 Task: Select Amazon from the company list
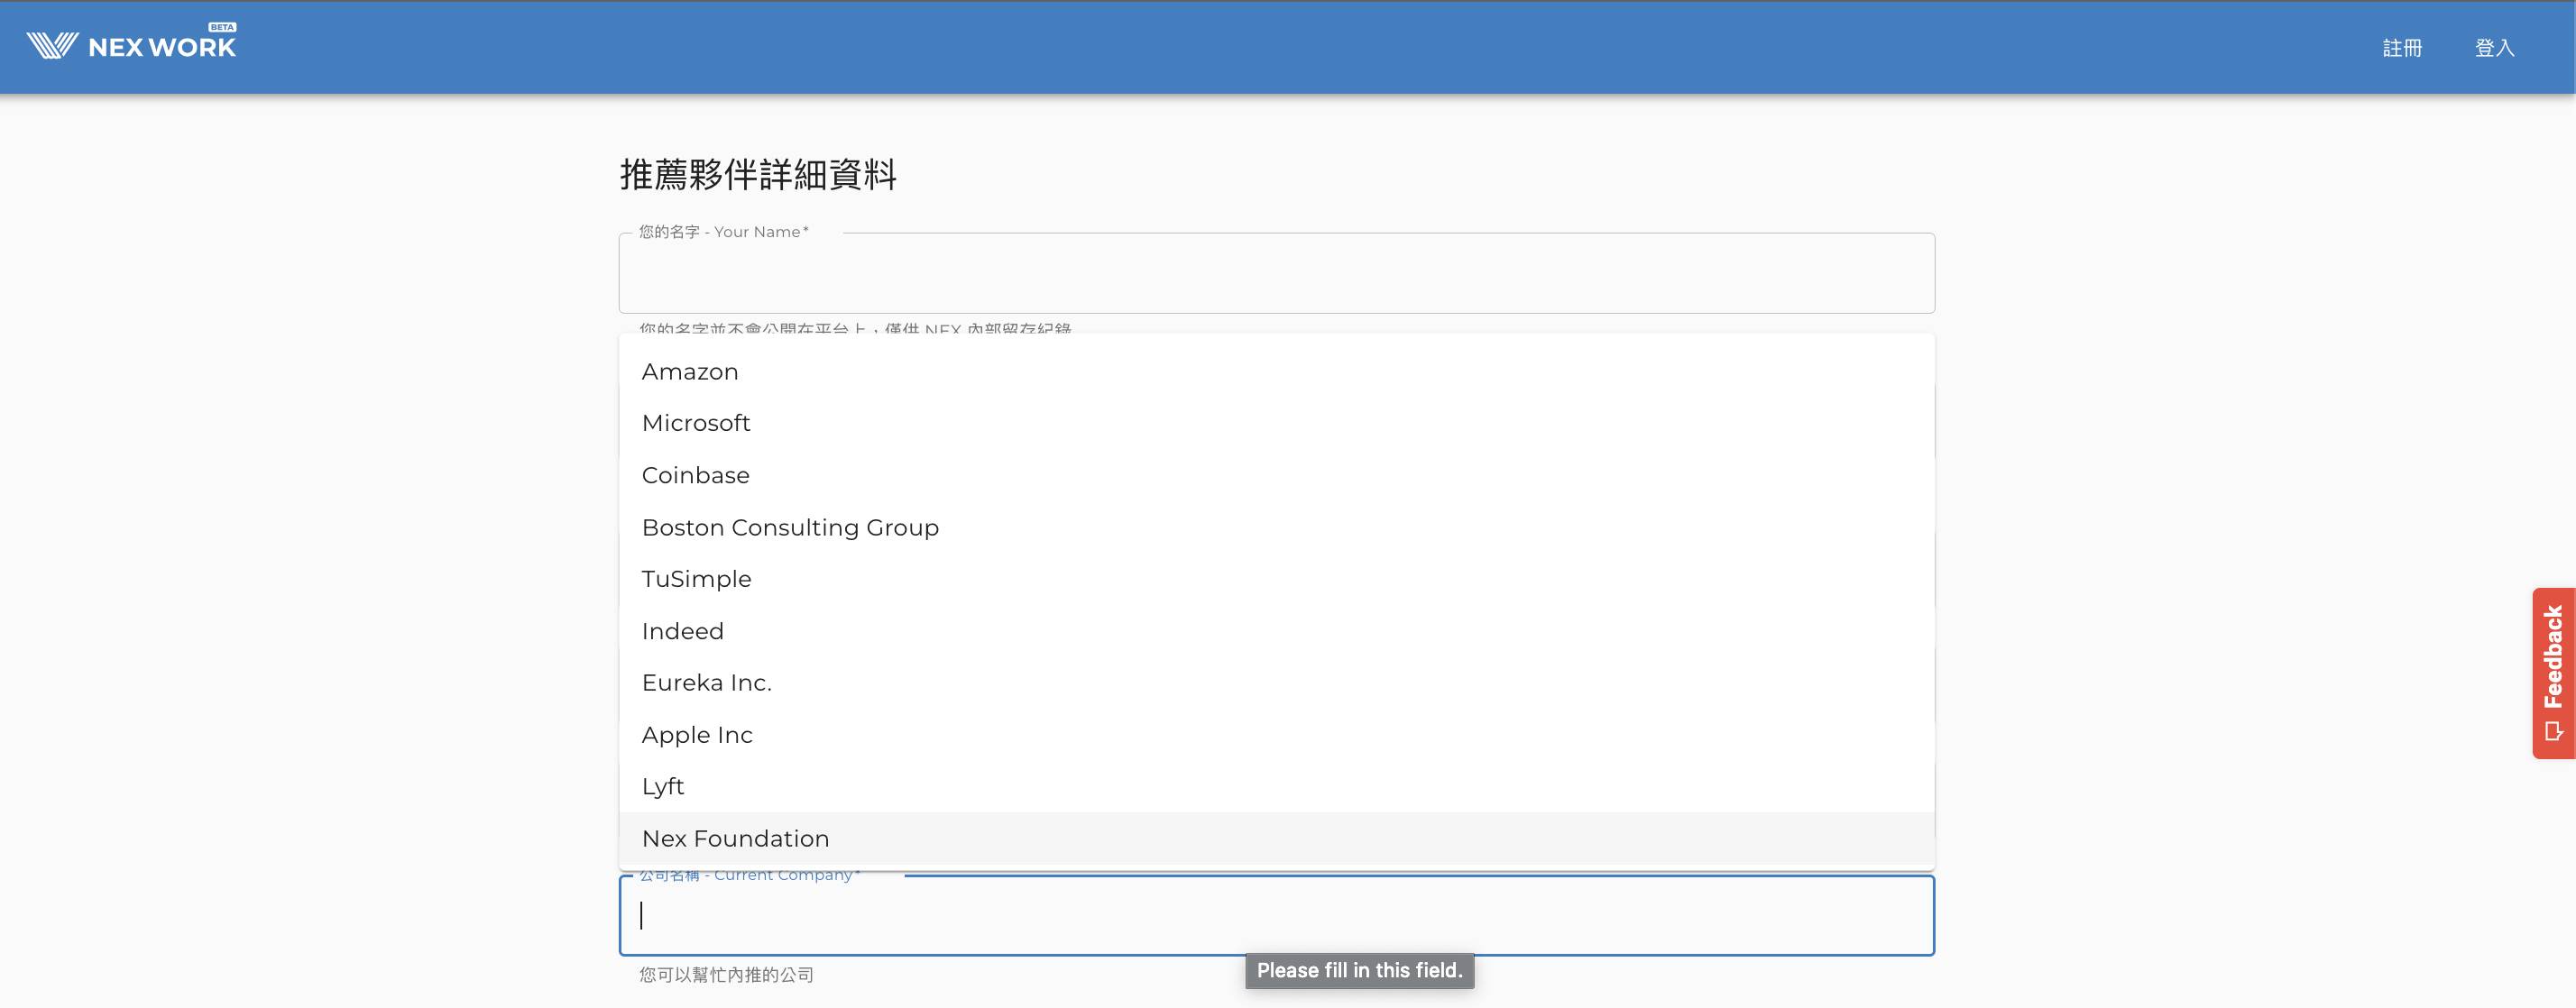coord(690,372)
